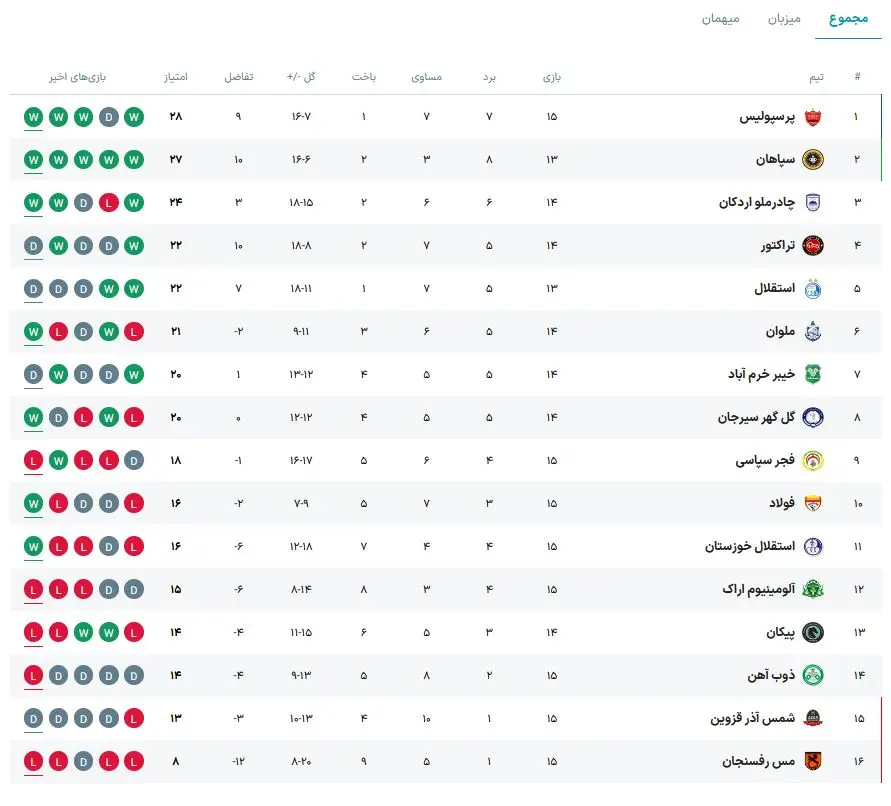The image size is (891, 806).
Task: Click the Zob Ahan team logo
Action: 812,676
